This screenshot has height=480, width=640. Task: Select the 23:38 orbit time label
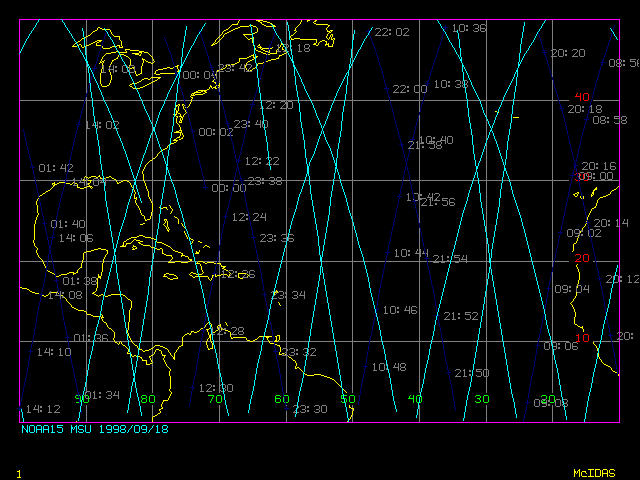[x=265, y=181]
